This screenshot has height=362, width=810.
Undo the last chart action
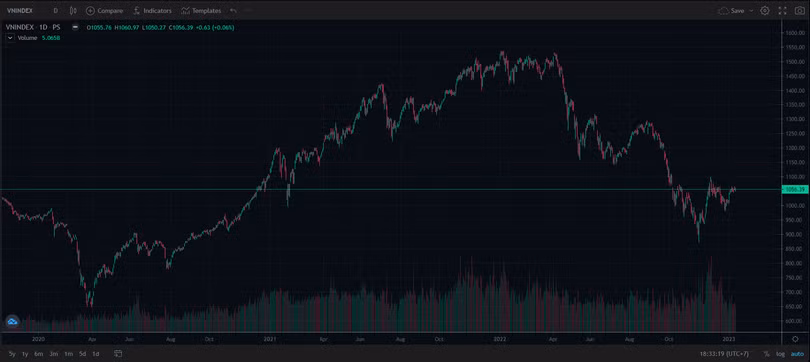pyautogui.click(x=233, y=10)
